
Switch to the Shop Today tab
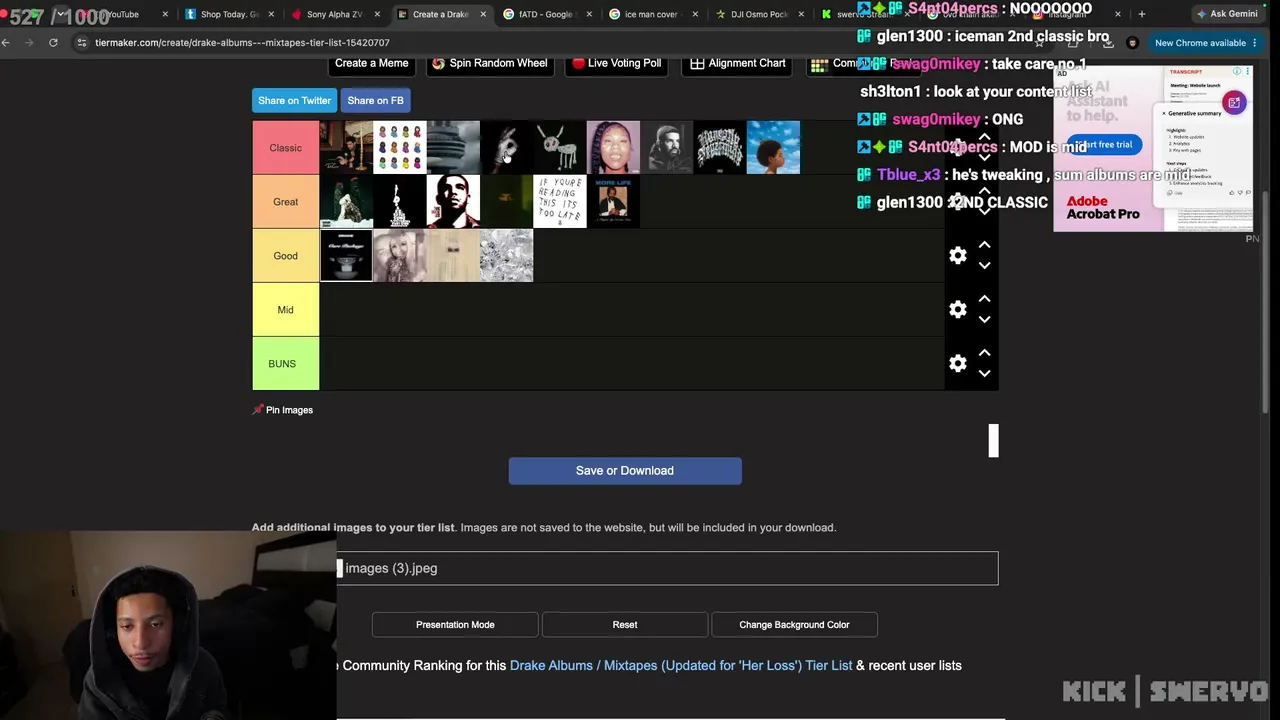click(228, 14)
